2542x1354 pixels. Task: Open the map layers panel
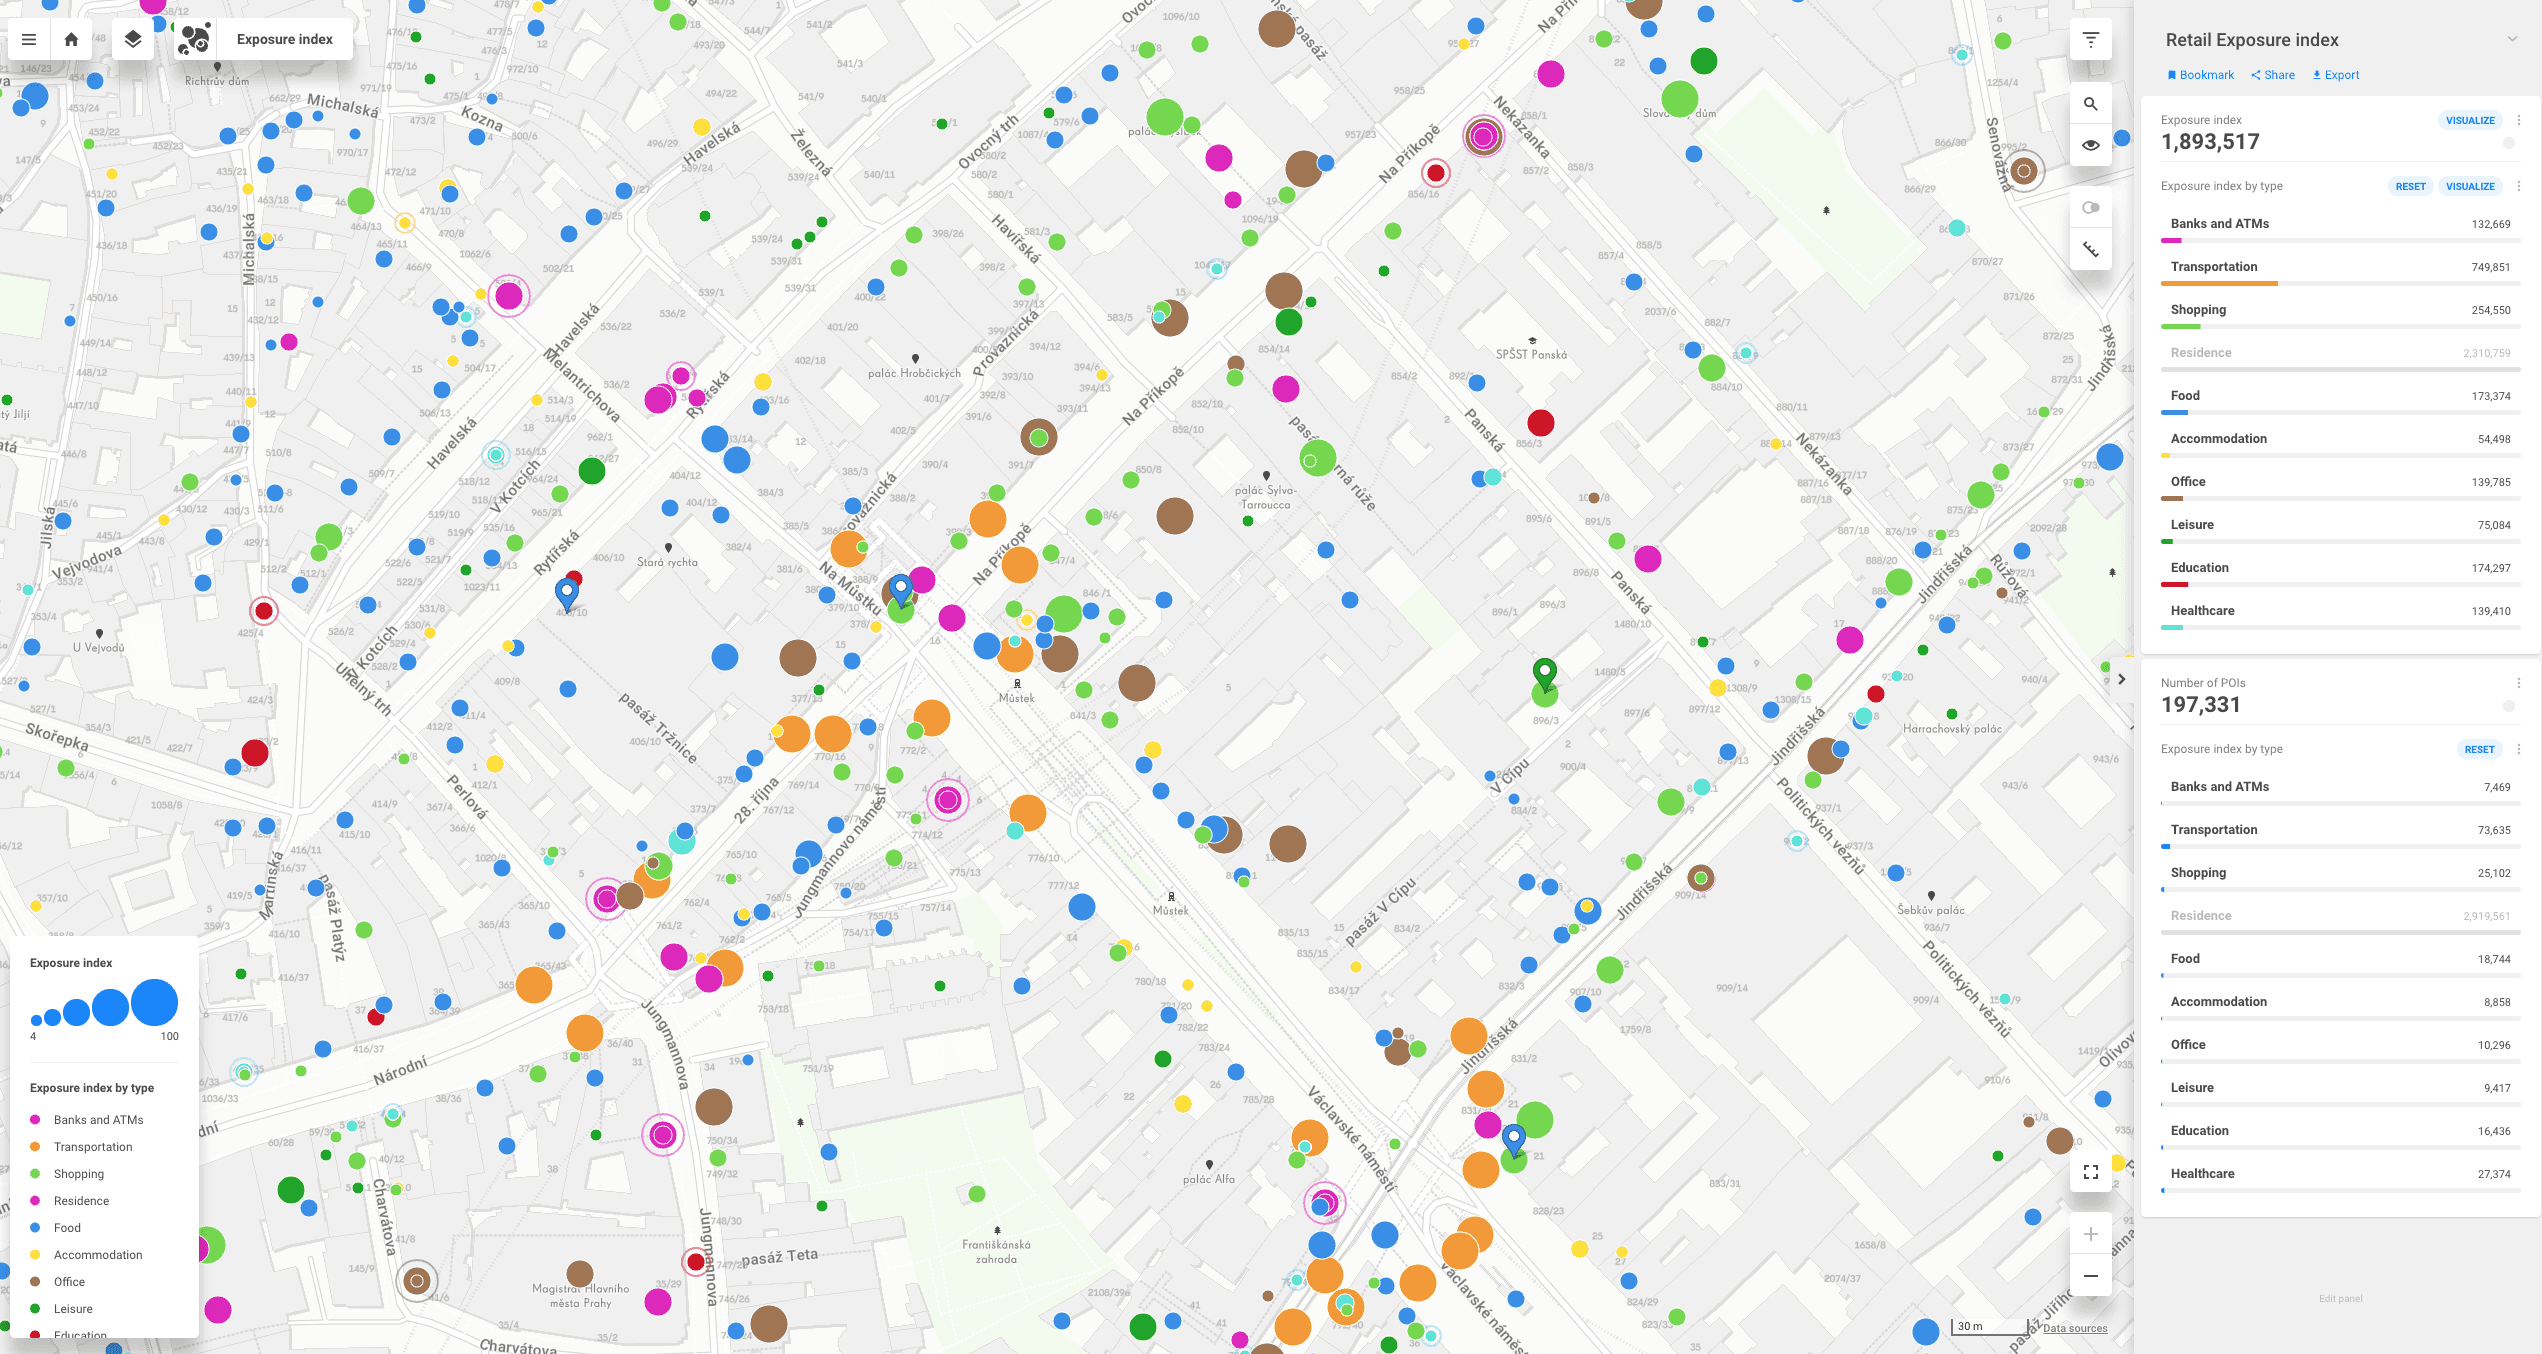133,40
